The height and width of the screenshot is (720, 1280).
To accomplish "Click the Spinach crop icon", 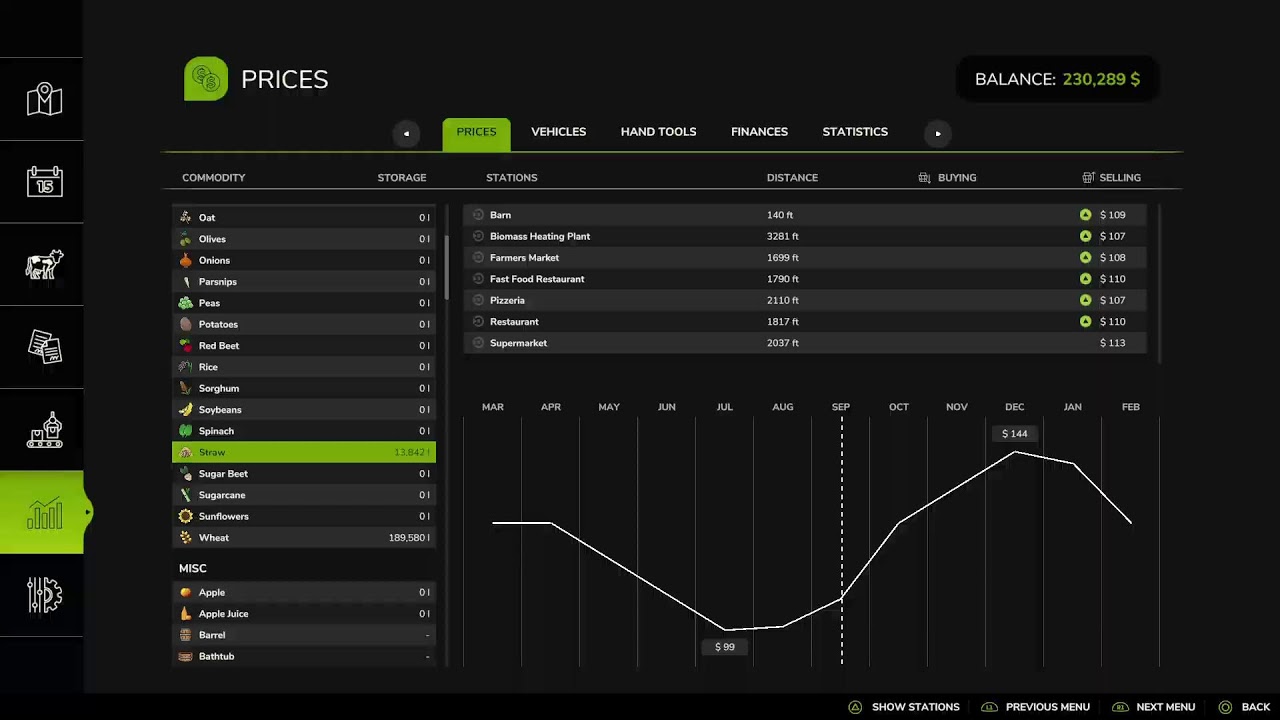I will point(185,431).
